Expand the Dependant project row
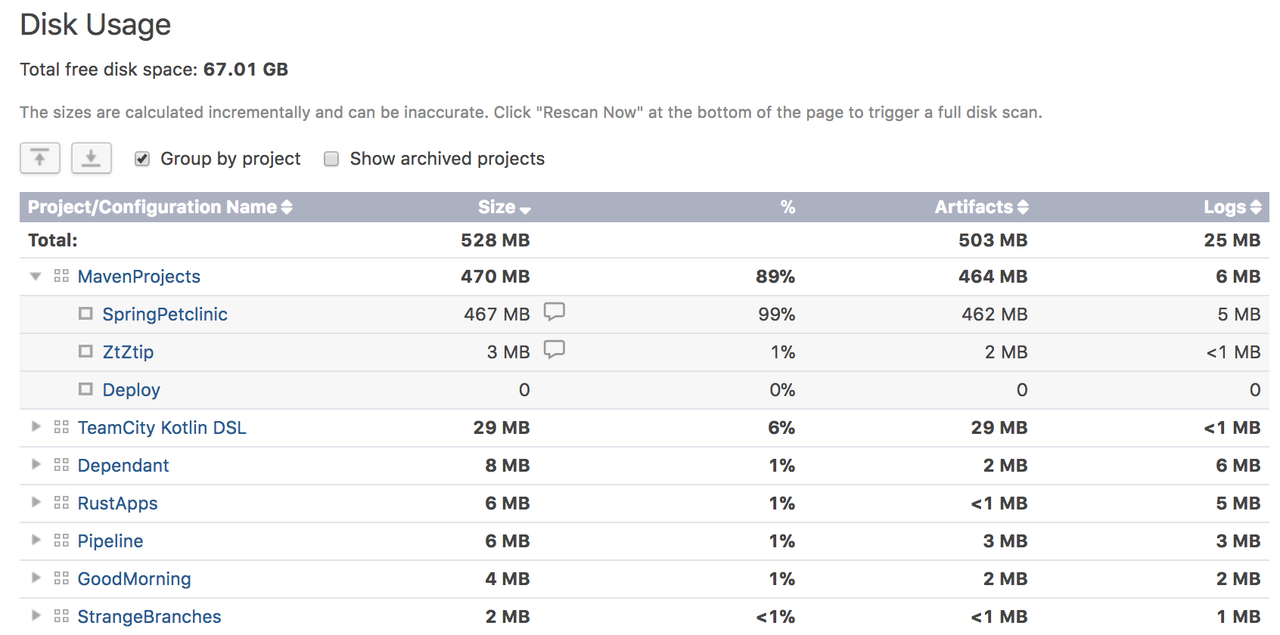The height and width of the screenshot is (635, 1280). coord(36,465)
